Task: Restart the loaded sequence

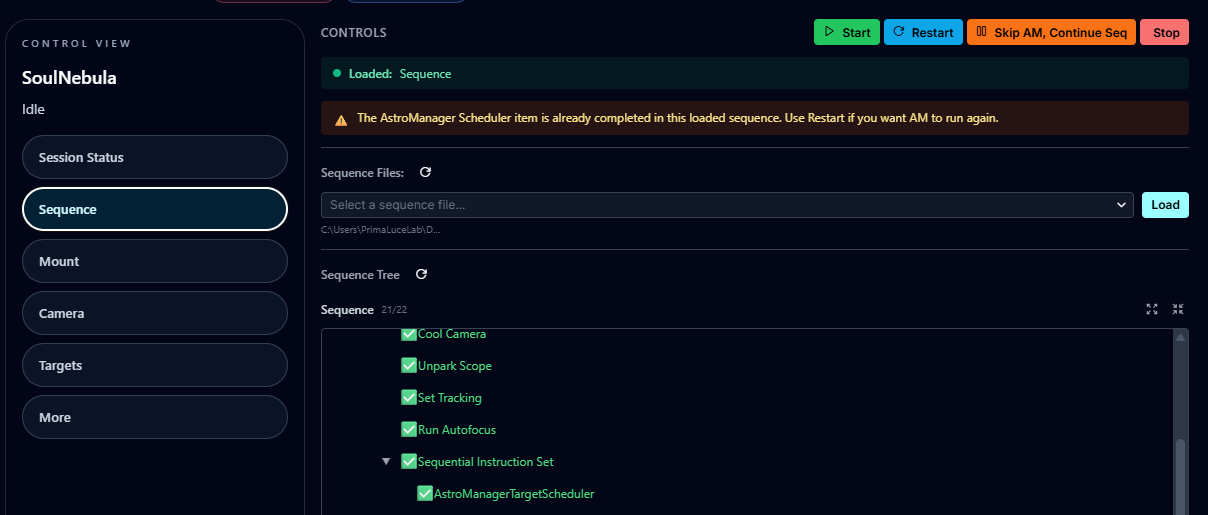Action: pyautogui.click(x=923, y=32)
